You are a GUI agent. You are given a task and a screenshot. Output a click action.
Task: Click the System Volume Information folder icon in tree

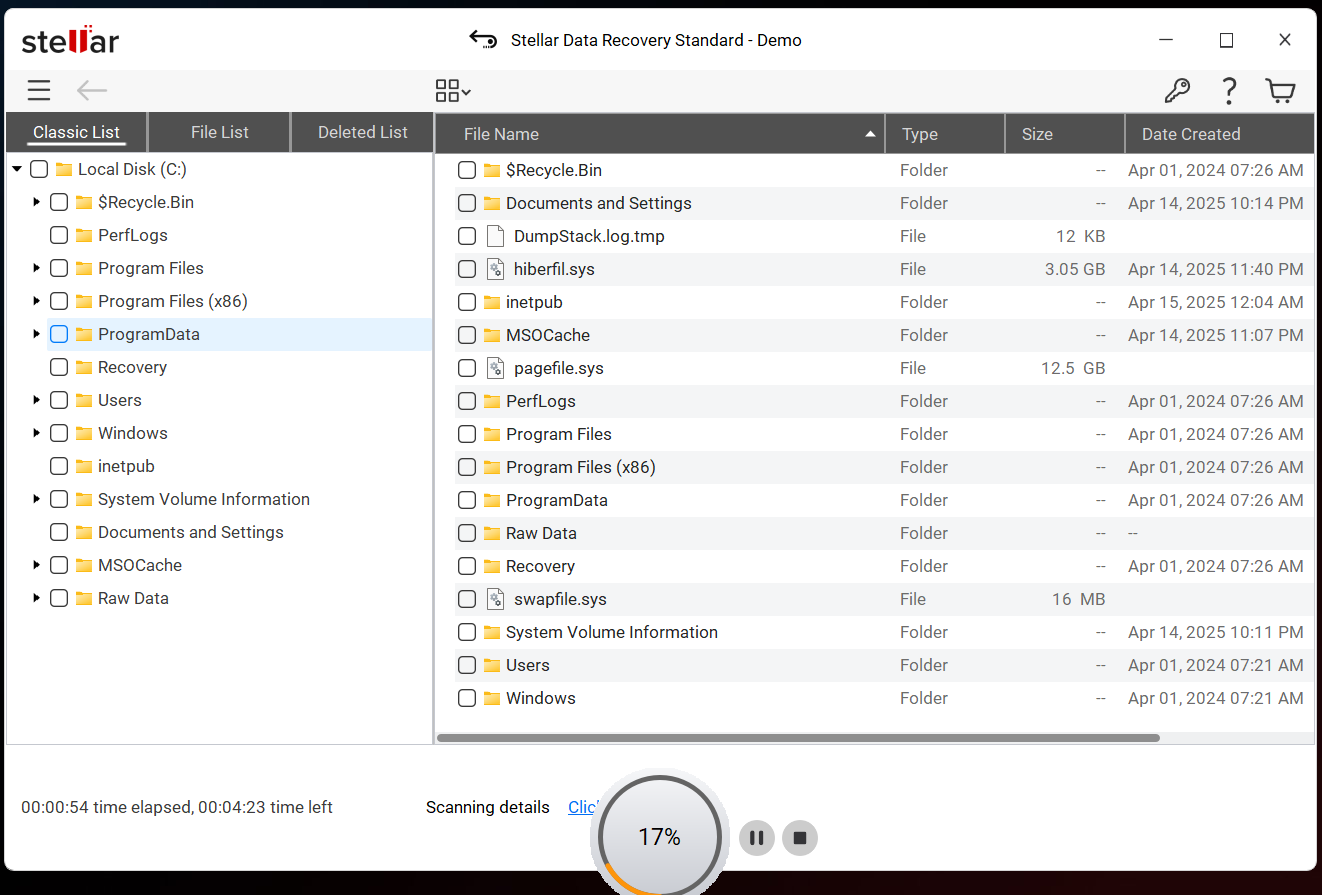(84, 499)
